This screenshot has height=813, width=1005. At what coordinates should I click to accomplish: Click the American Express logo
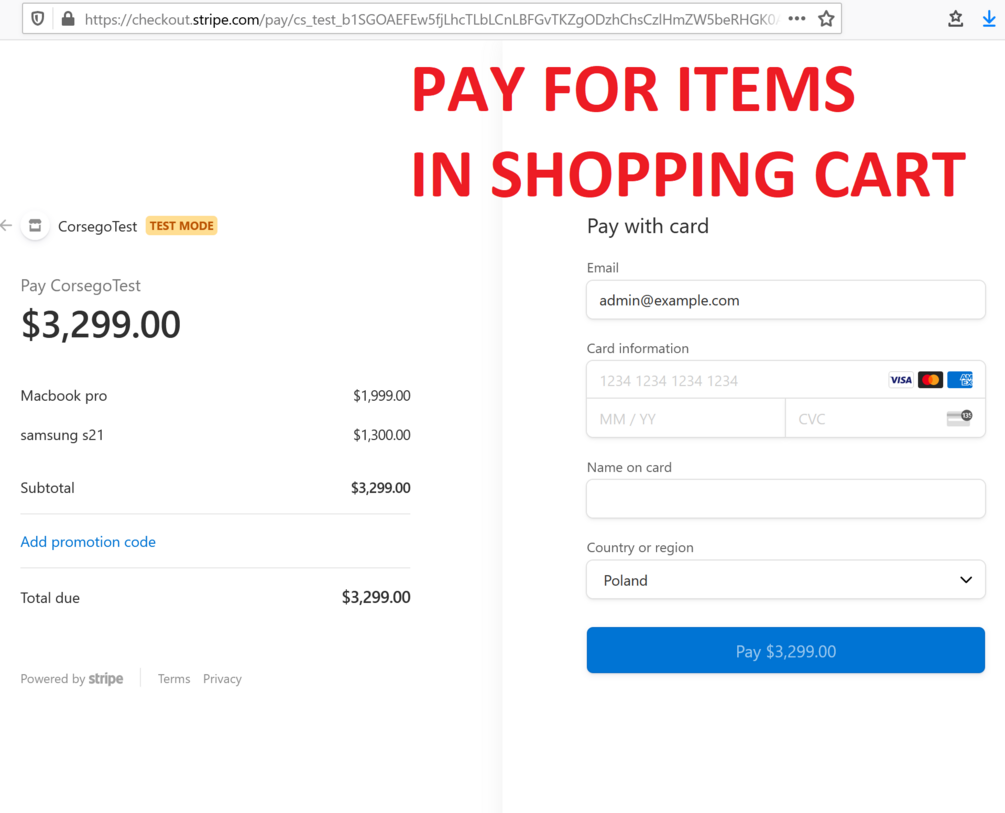coord(960,380)
